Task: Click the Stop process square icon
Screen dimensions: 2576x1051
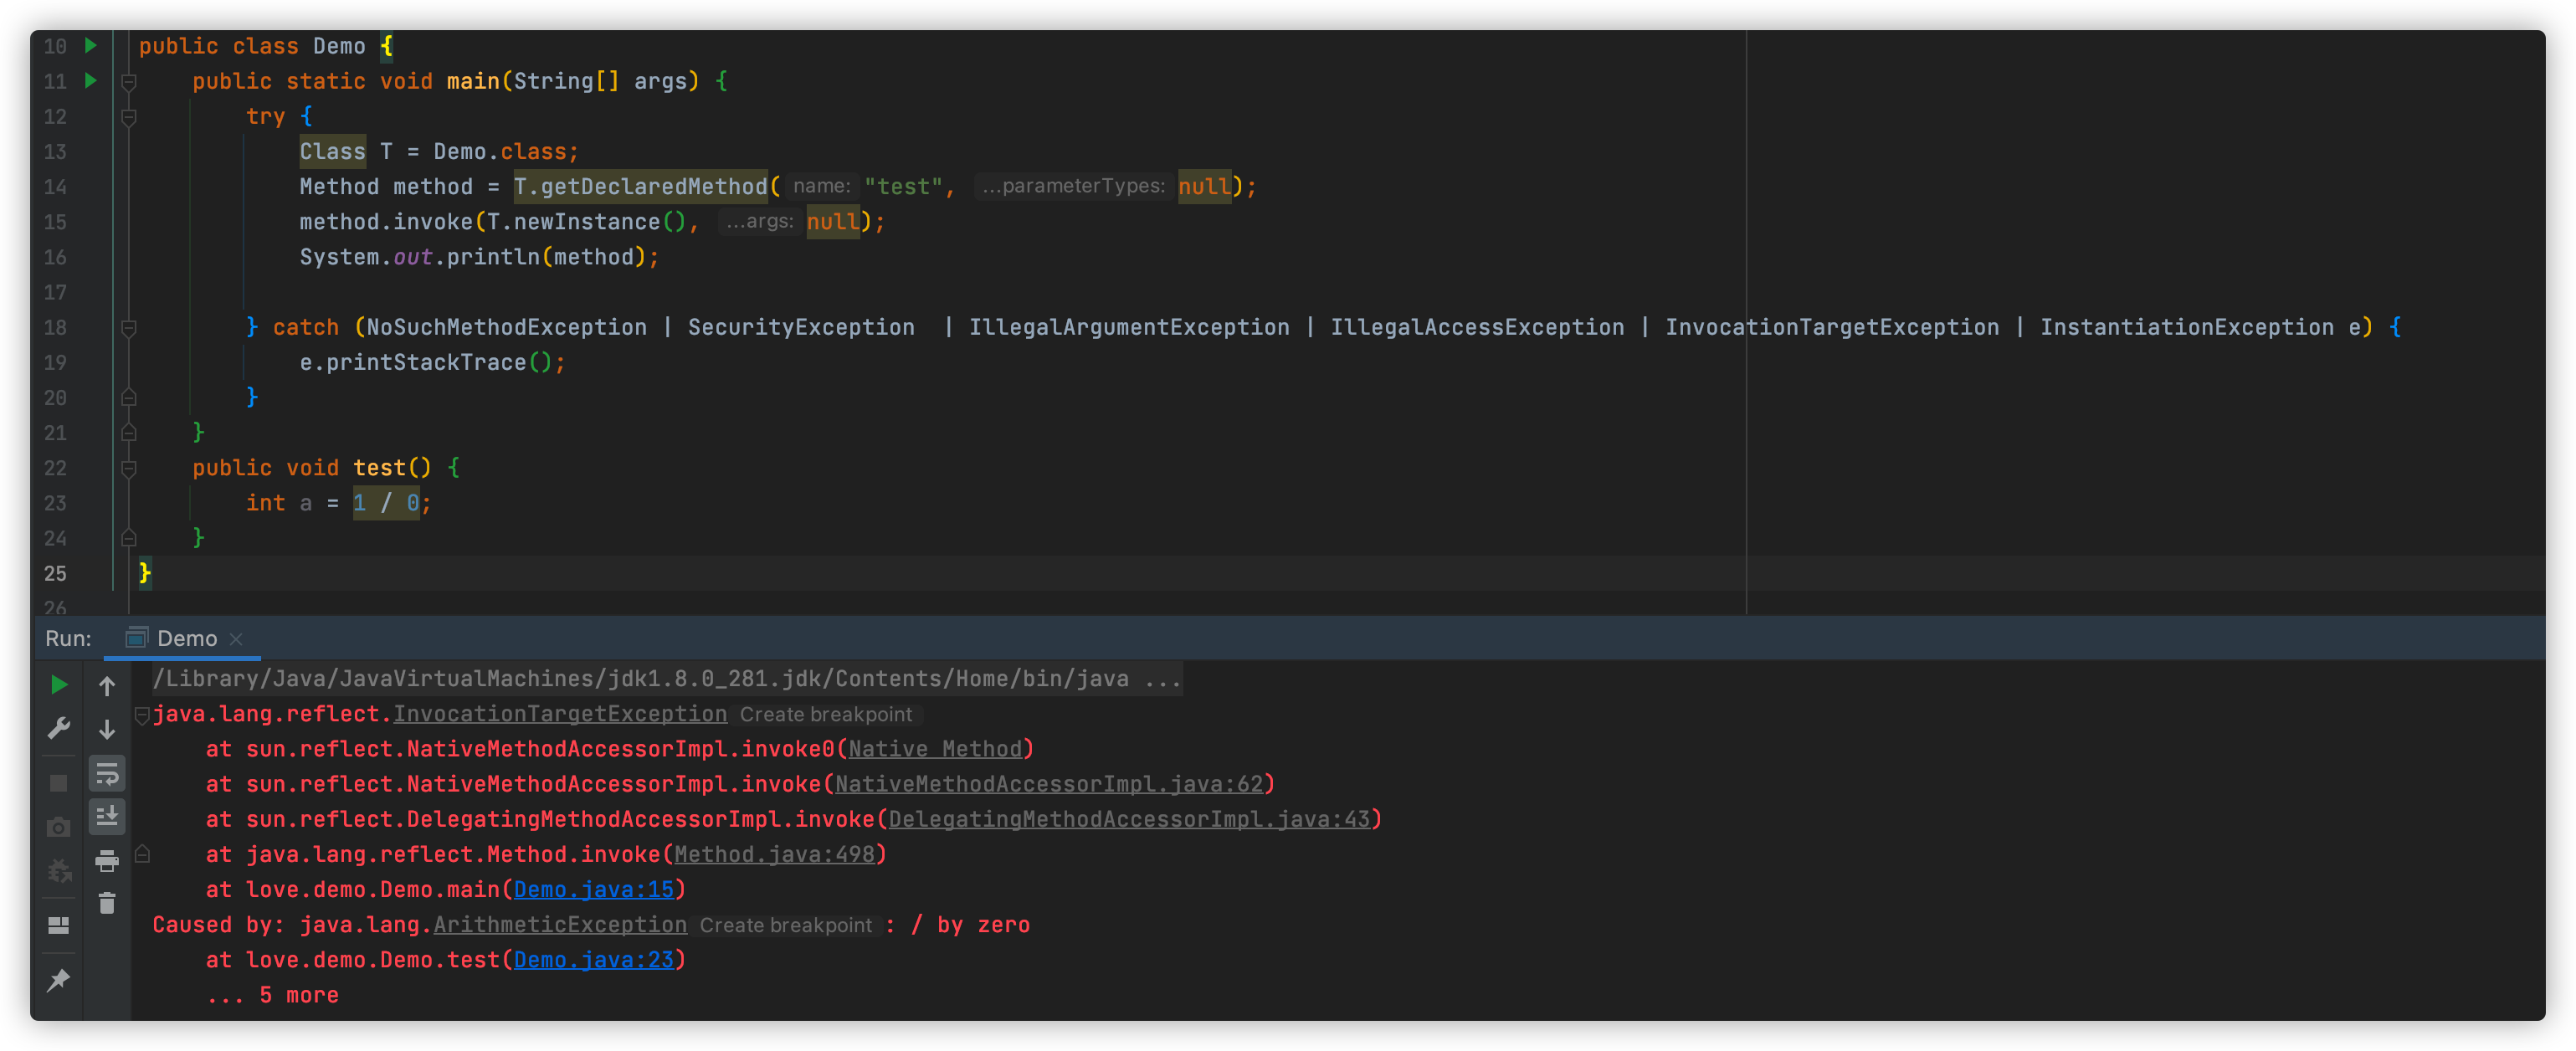Action: tap(59, 783)
